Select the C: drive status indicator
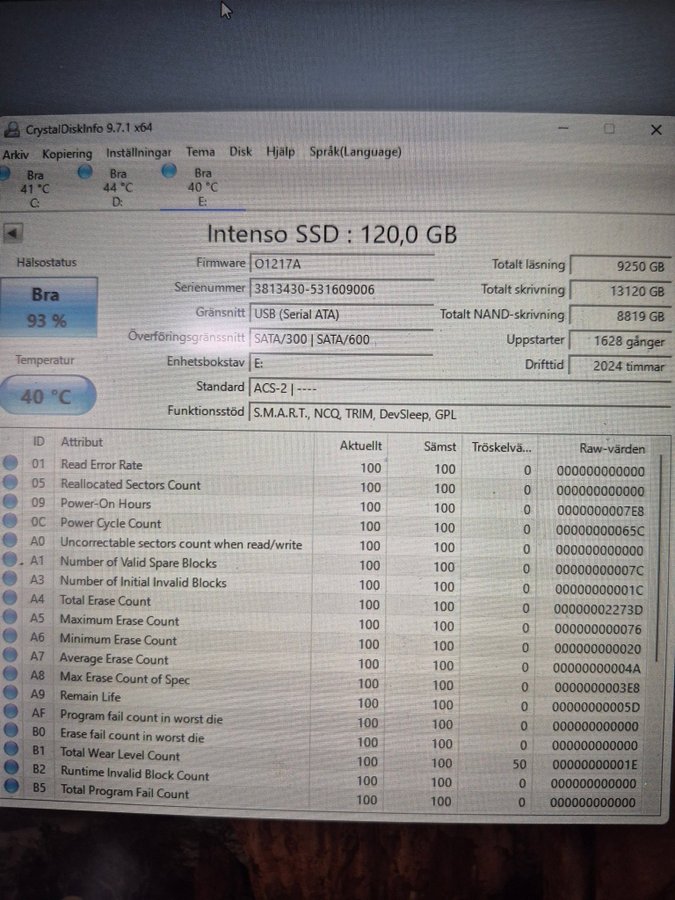The height and width of the screenshot is (900, 675). coord(6,174)
